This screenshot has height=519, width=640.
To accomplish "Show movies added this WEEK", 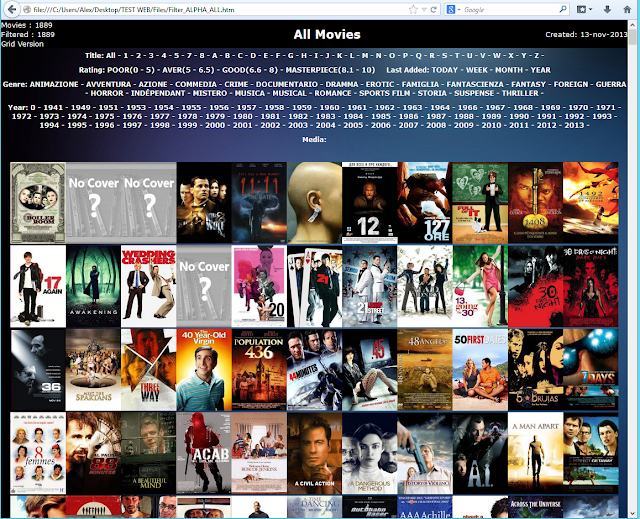I will click(477, 70).
